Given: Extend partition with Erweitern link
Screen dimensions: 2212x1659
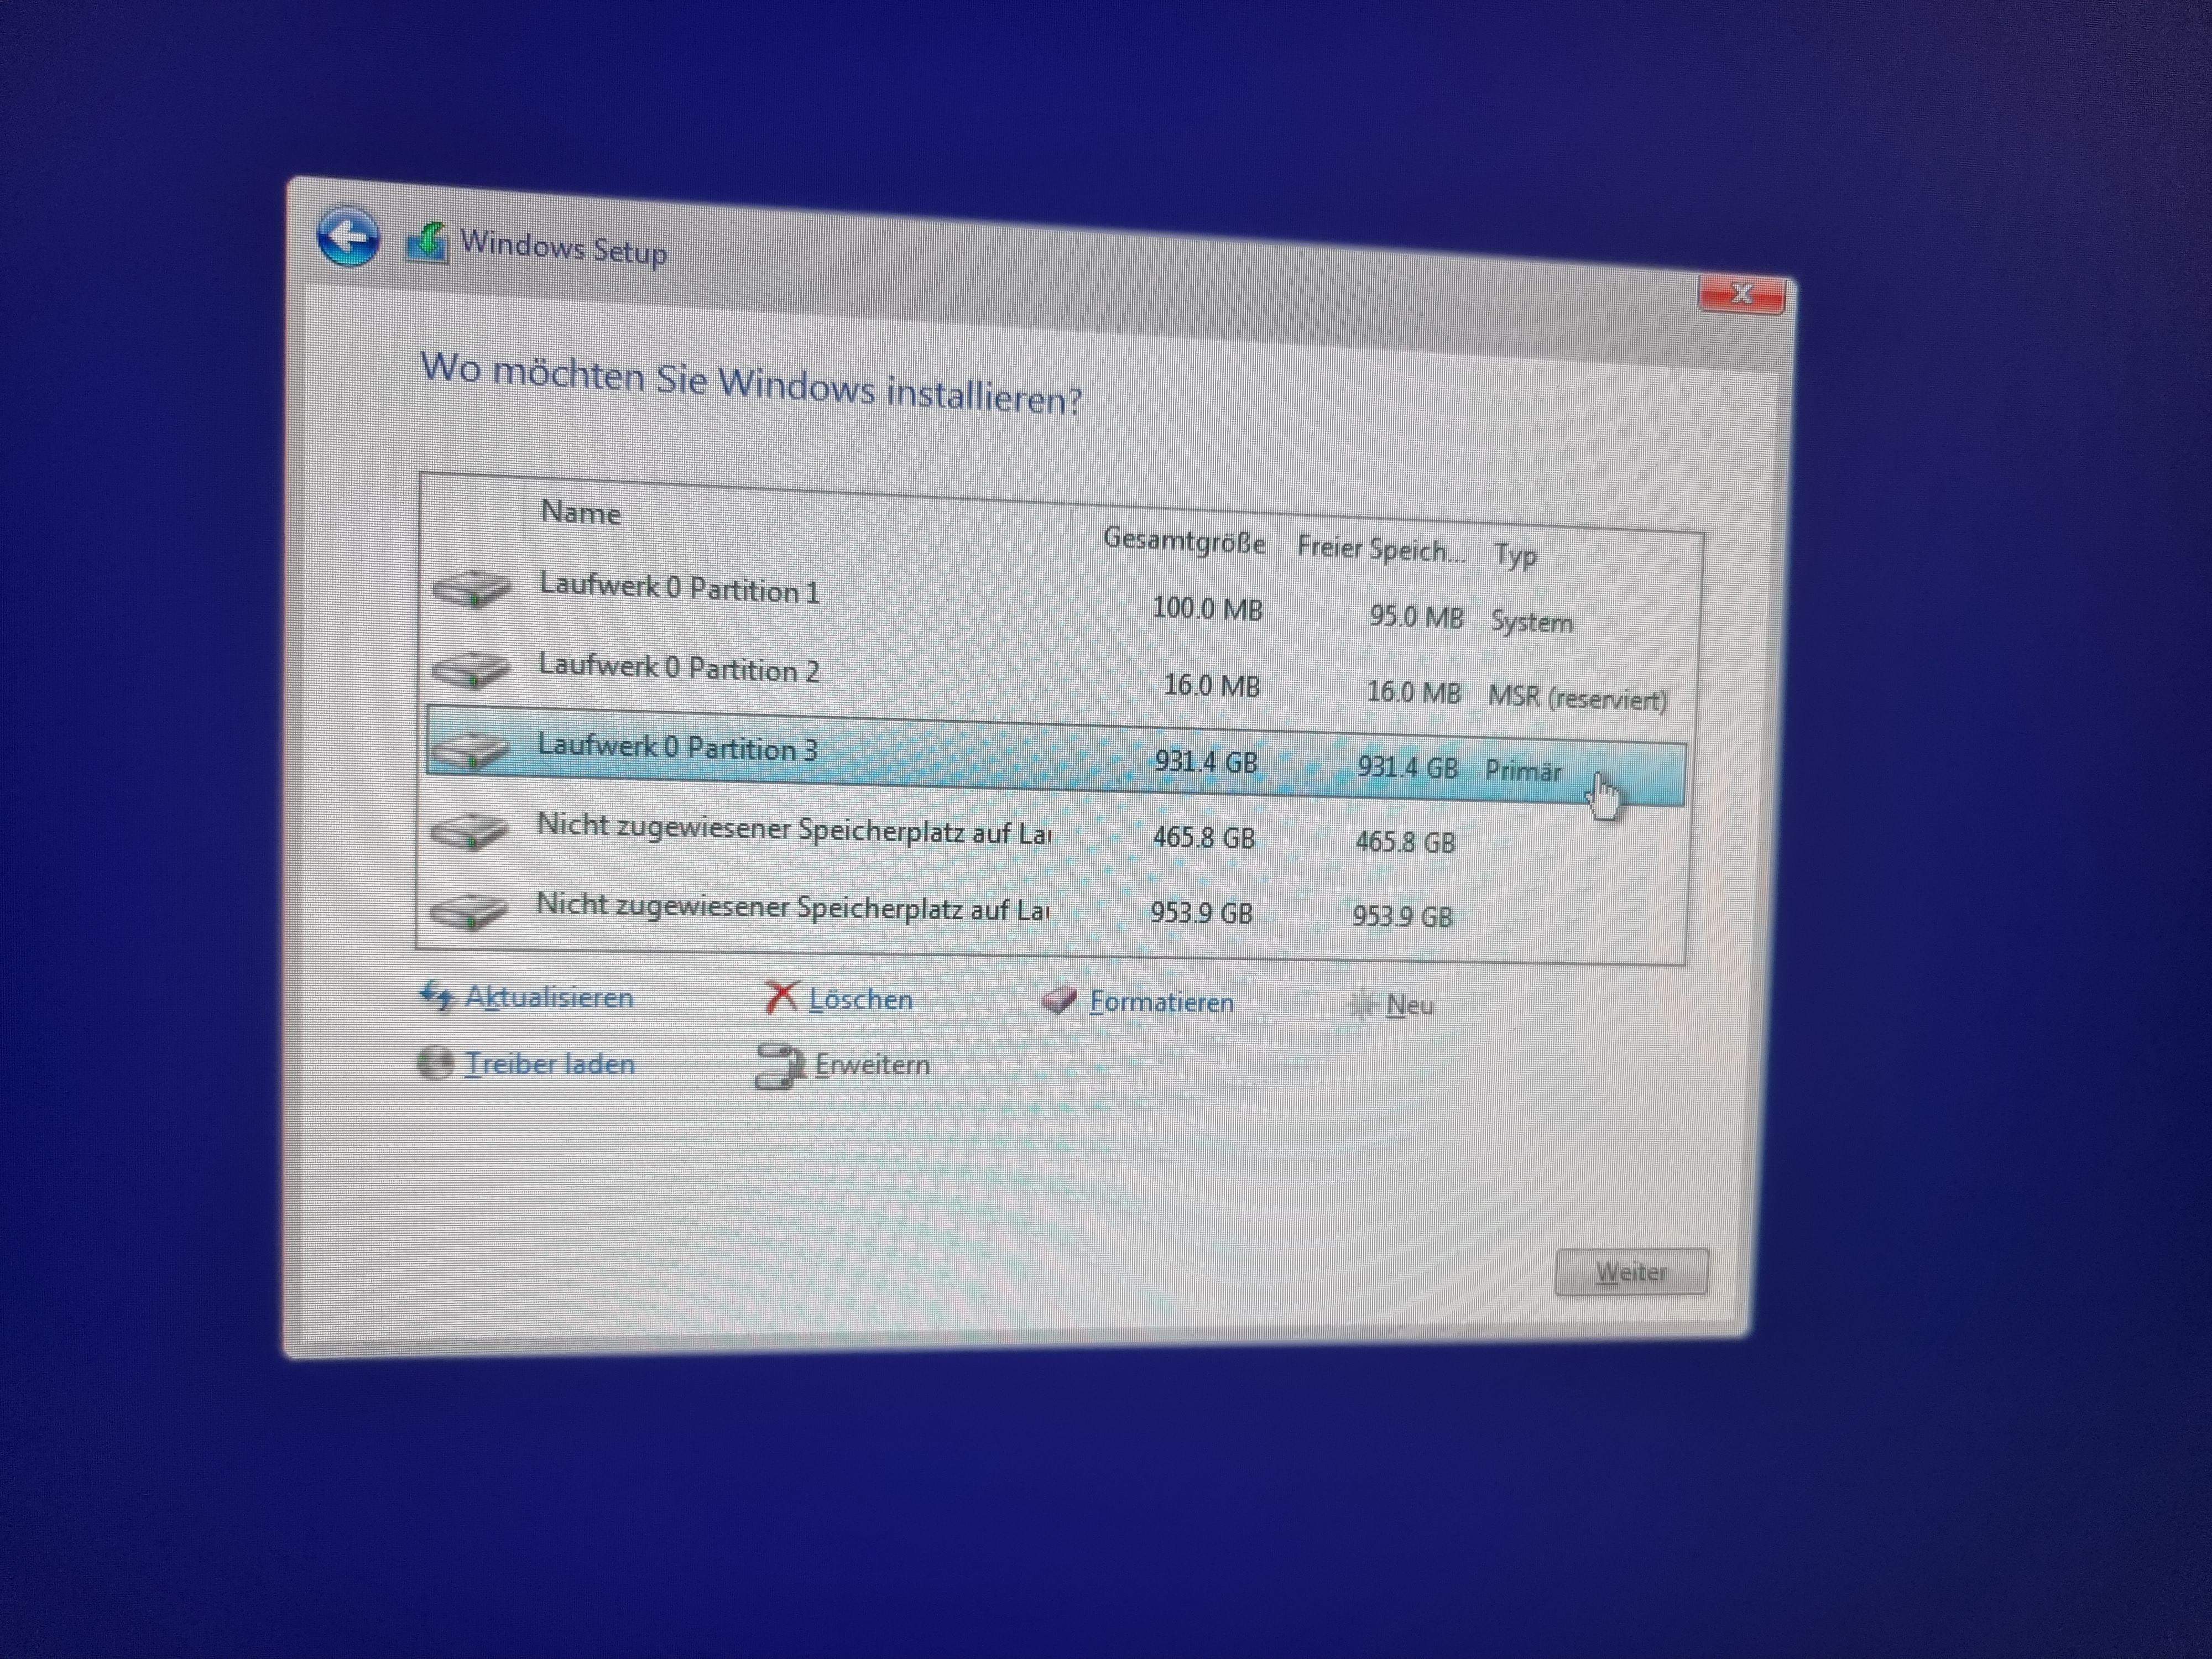Looking at the screenshot, I should click(x=872, y=1065).
